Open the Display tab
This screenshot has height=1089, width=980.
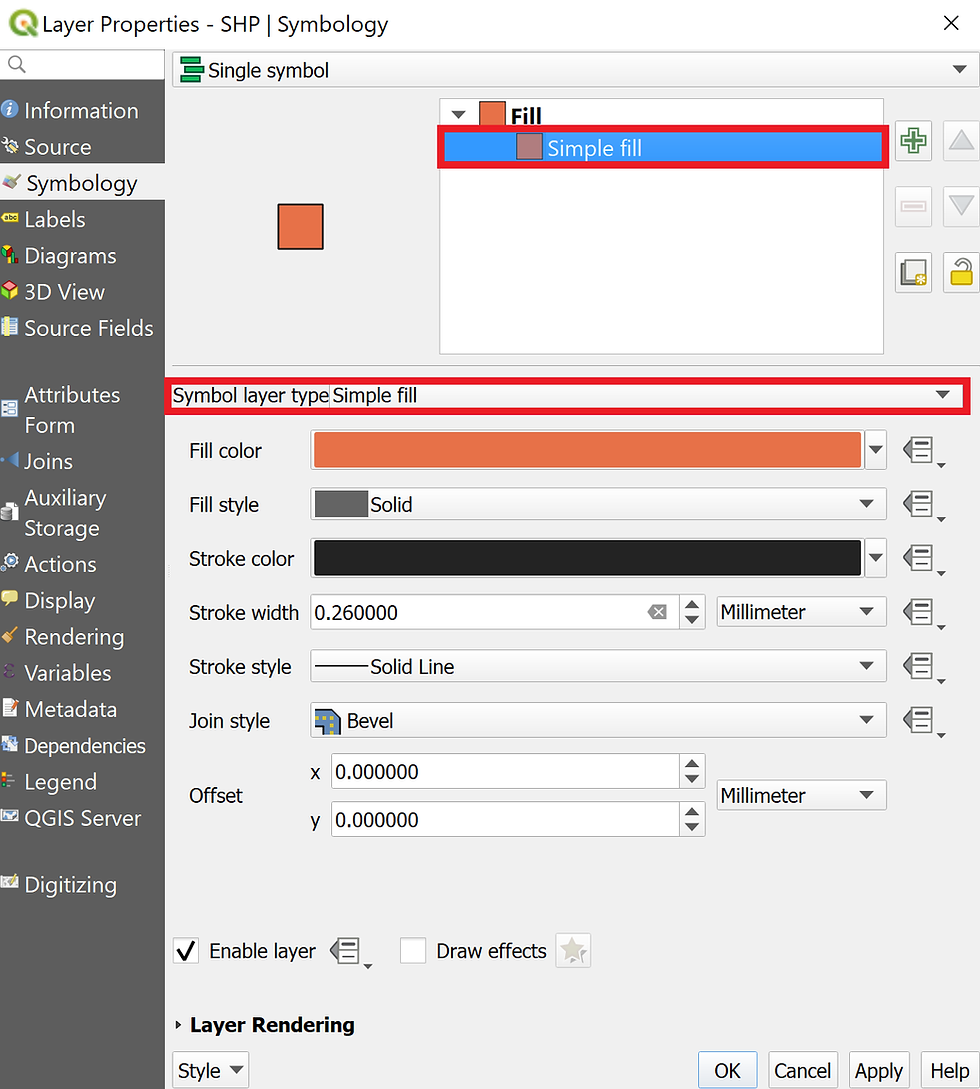(82, 600)
